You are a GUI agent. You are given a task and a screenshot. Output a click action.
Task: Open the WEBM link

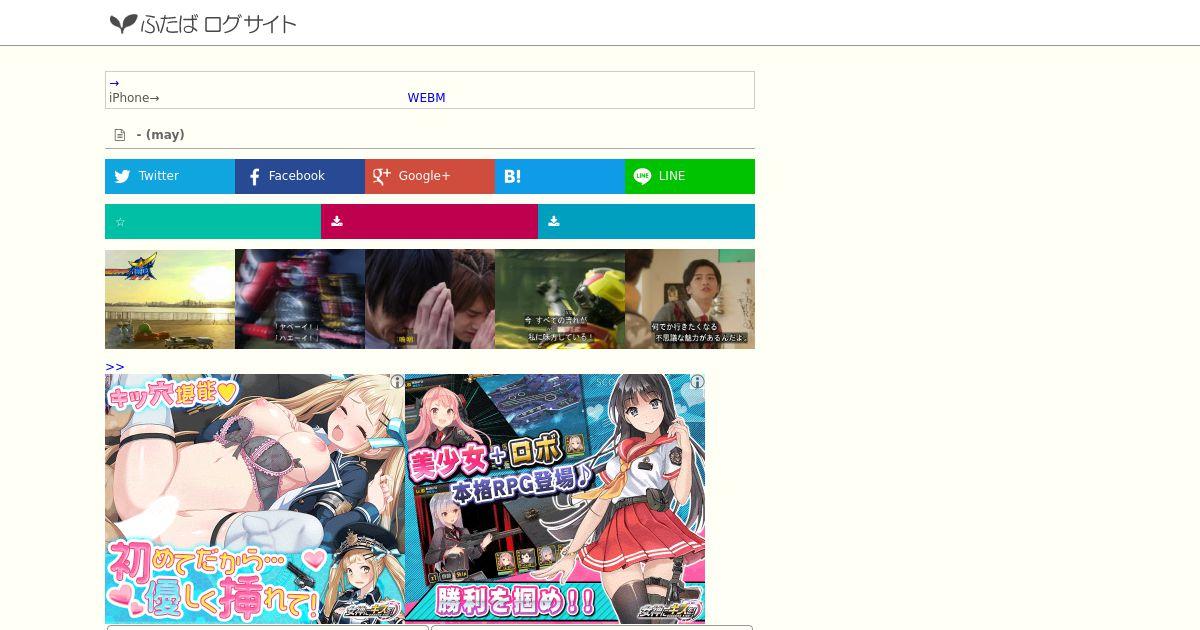[426, 98]
